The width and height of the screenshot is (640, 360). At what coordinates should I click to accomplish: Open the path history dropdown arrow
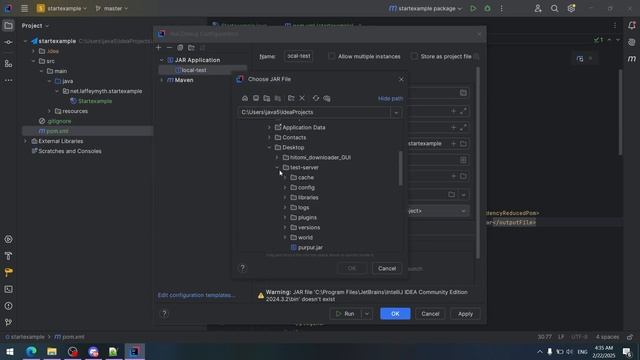click(x=396, y=113)
